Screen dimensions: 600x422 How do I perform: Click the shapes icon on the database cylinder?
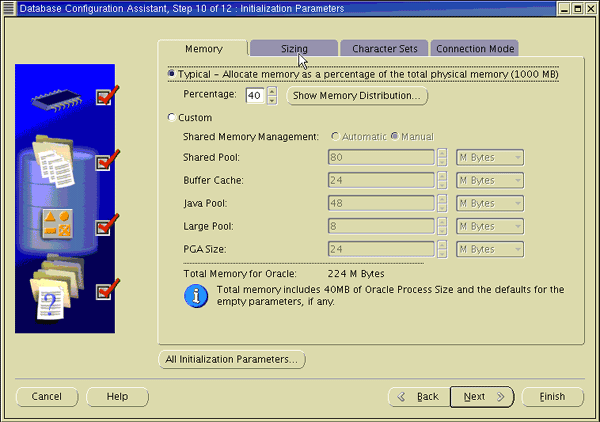click(57, 223)
